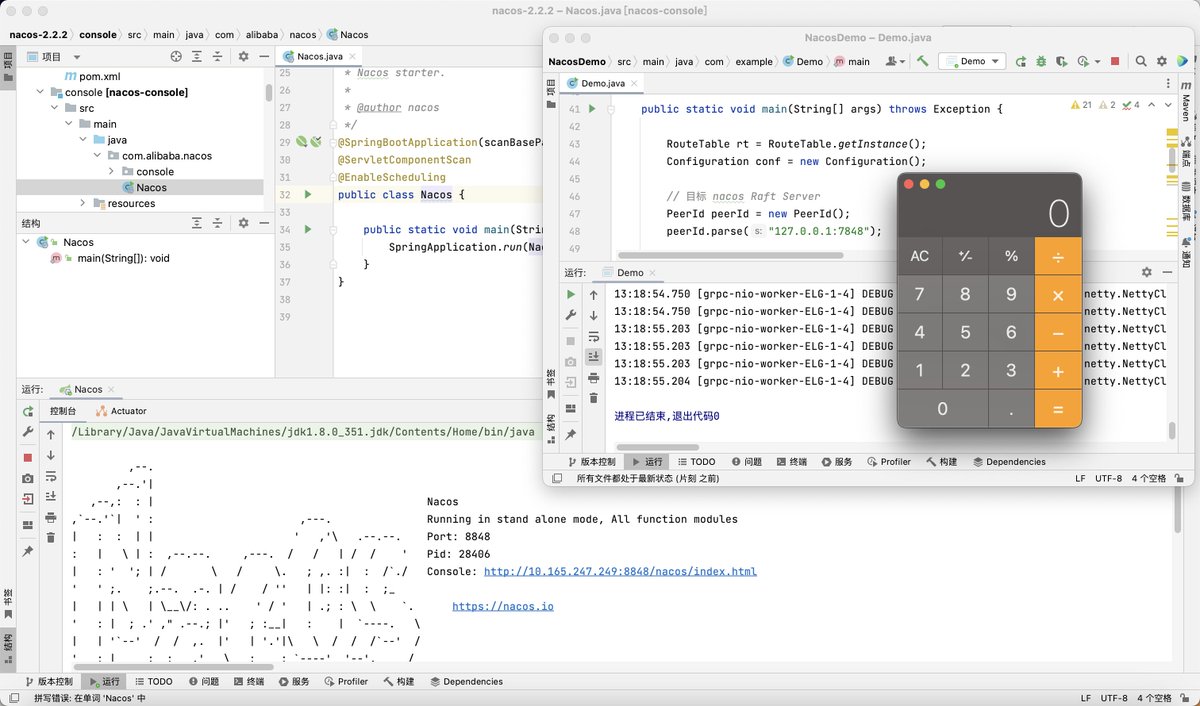Open Profiler tool window in NacosDemo bottom bar

coord(889,462)
